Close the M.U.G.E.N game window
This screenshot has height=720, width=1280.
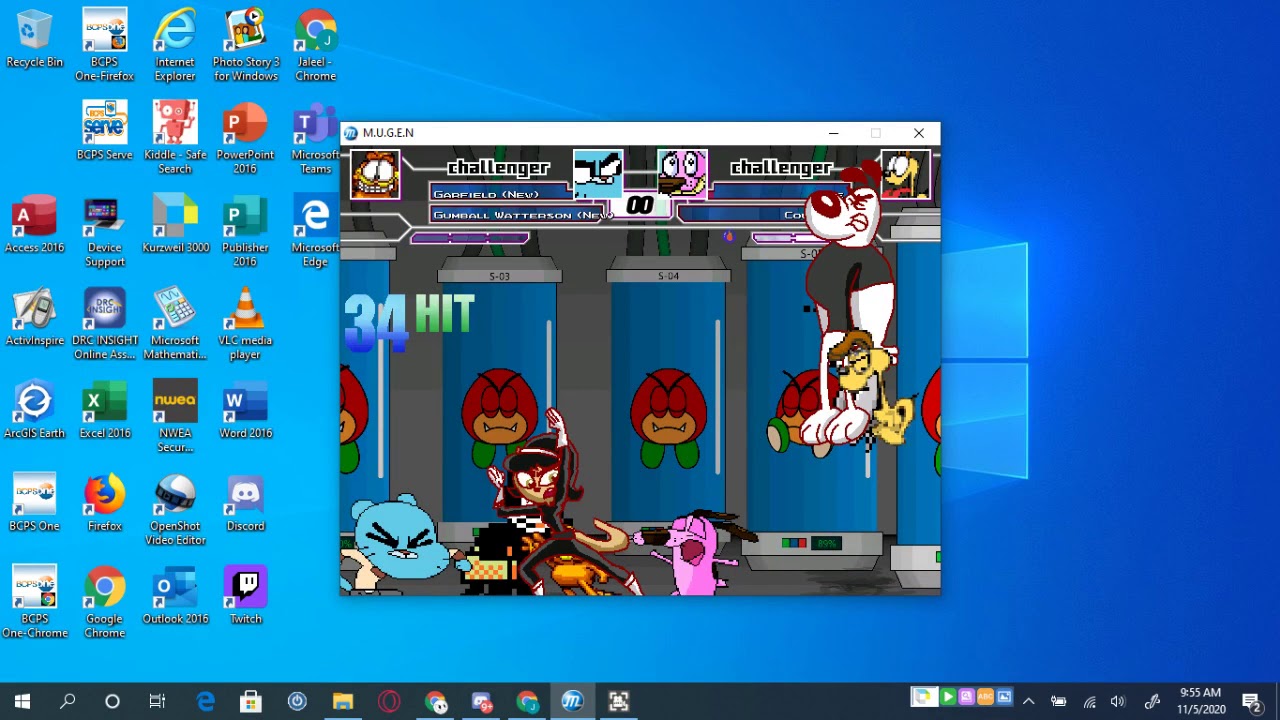pos(919,133)
